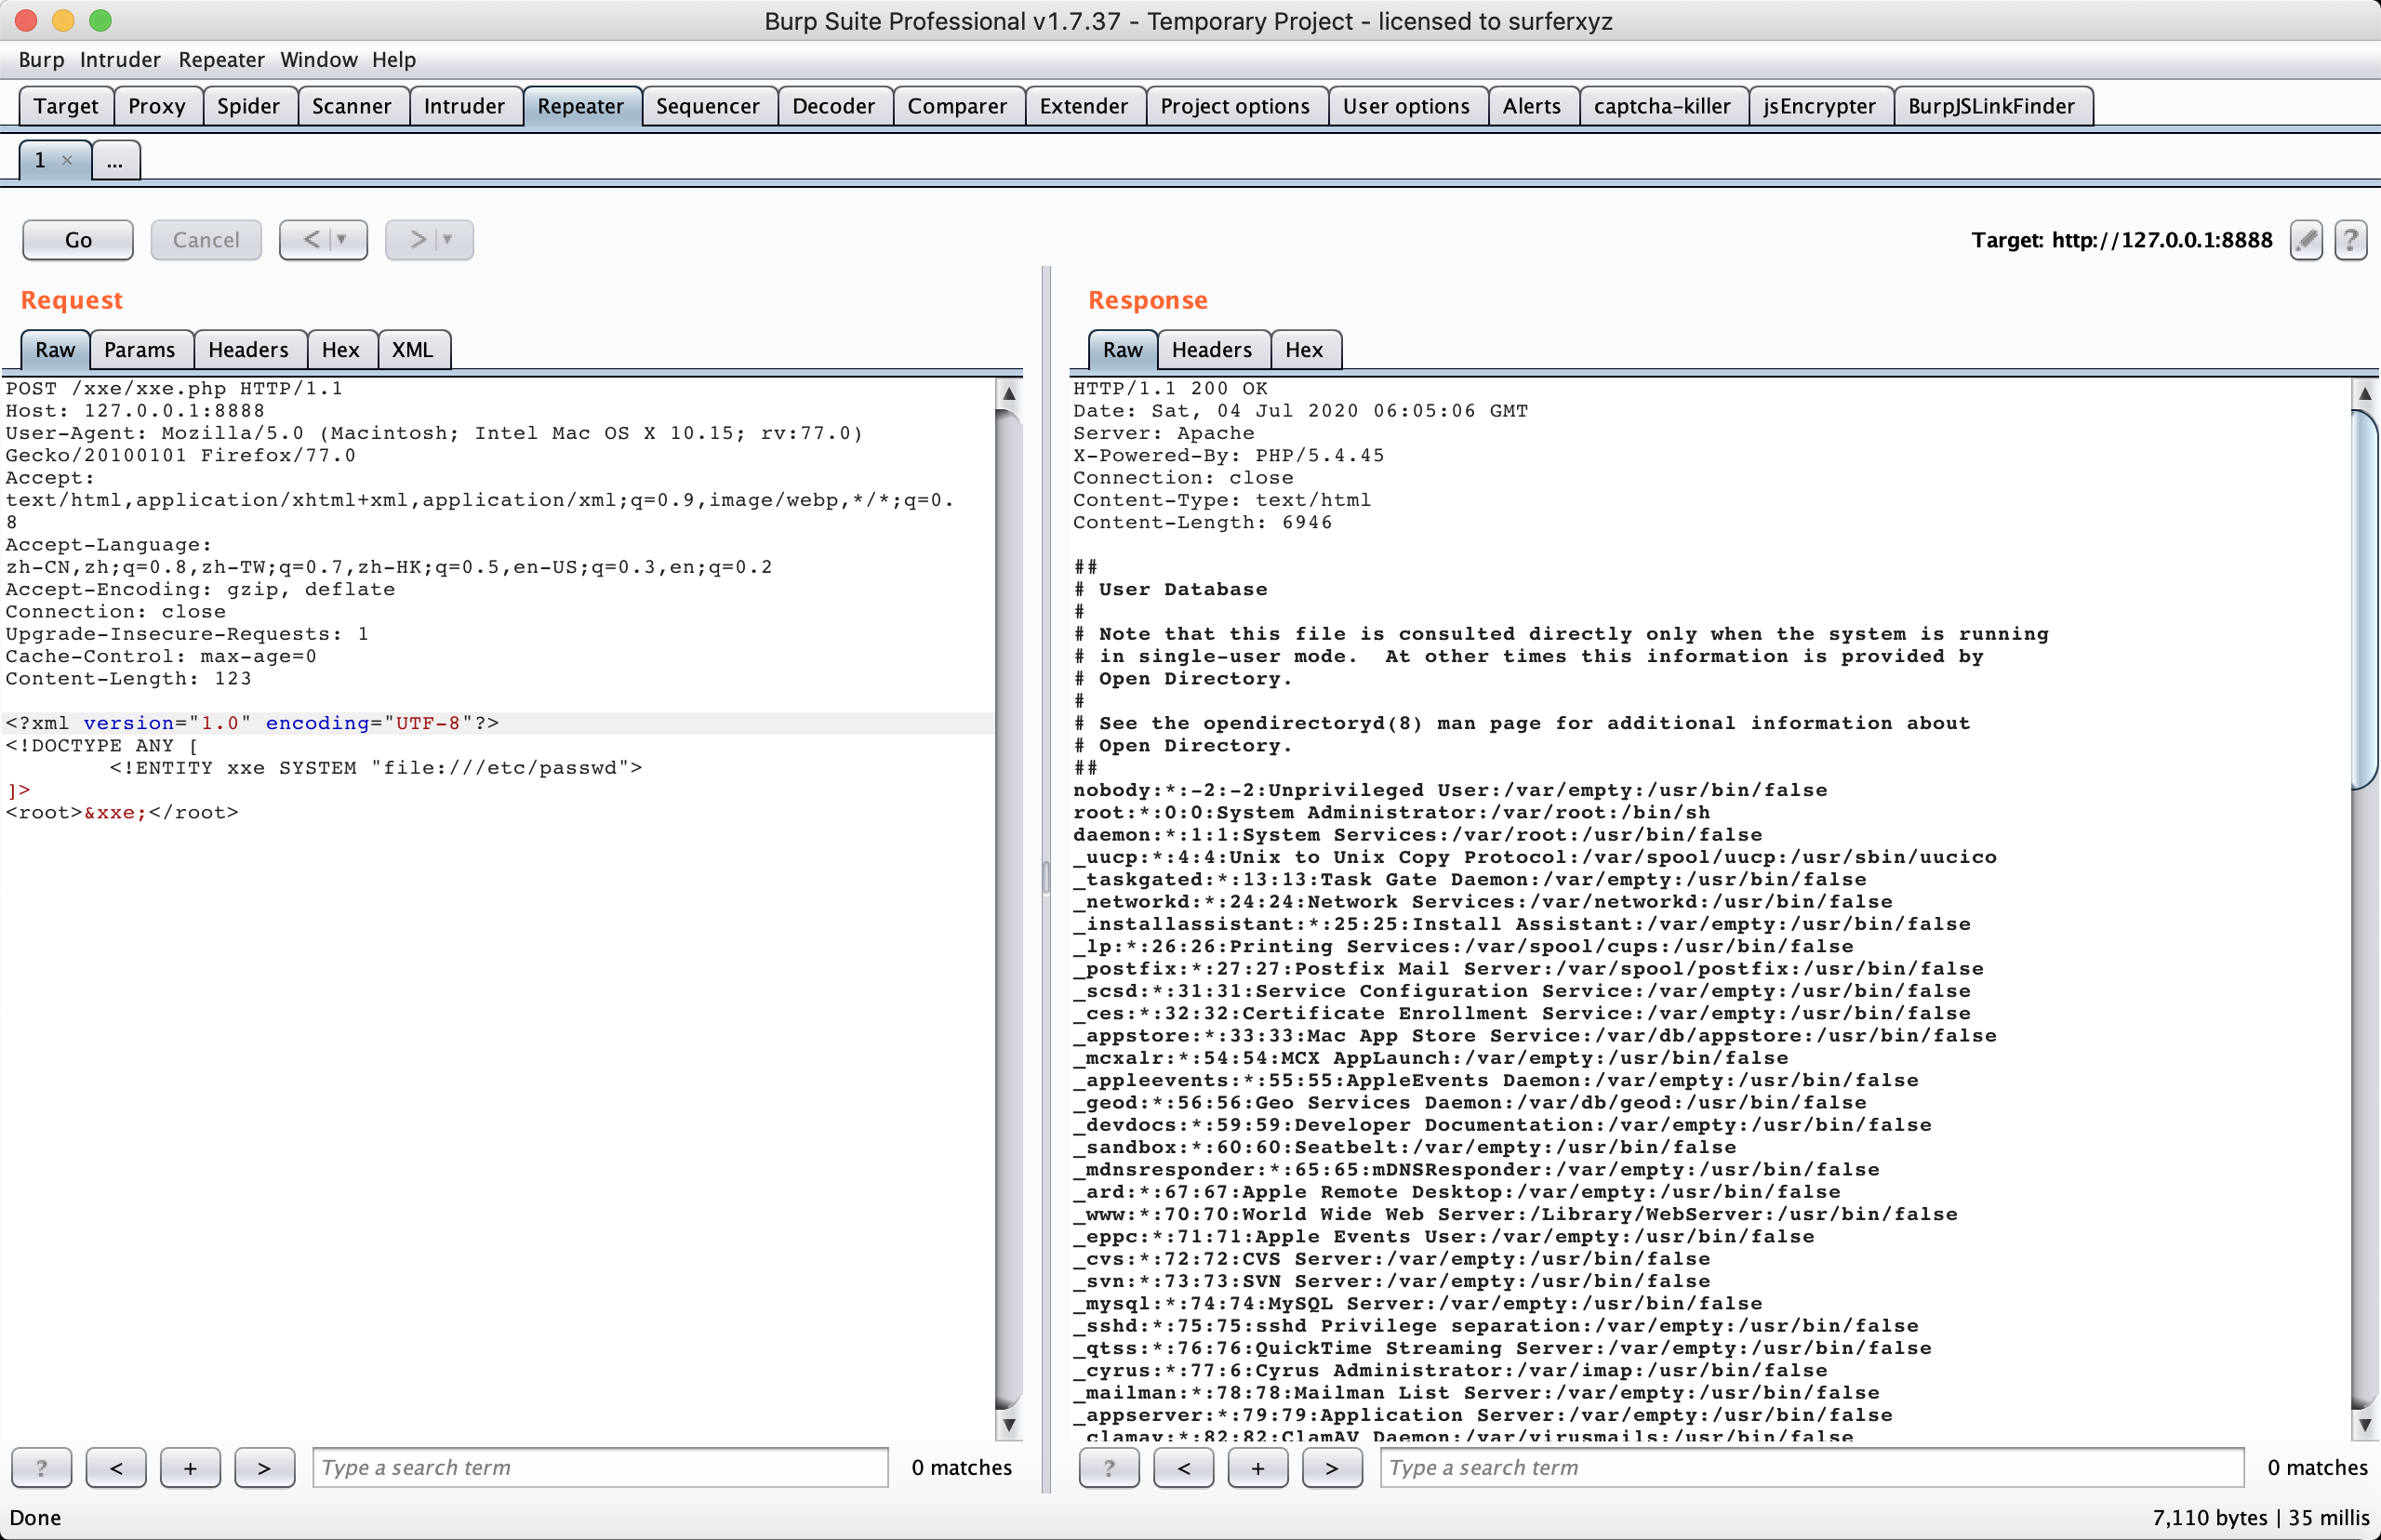
Task: Open new Repeater tab with ellipsis
Action: click(x=115, y=160)
